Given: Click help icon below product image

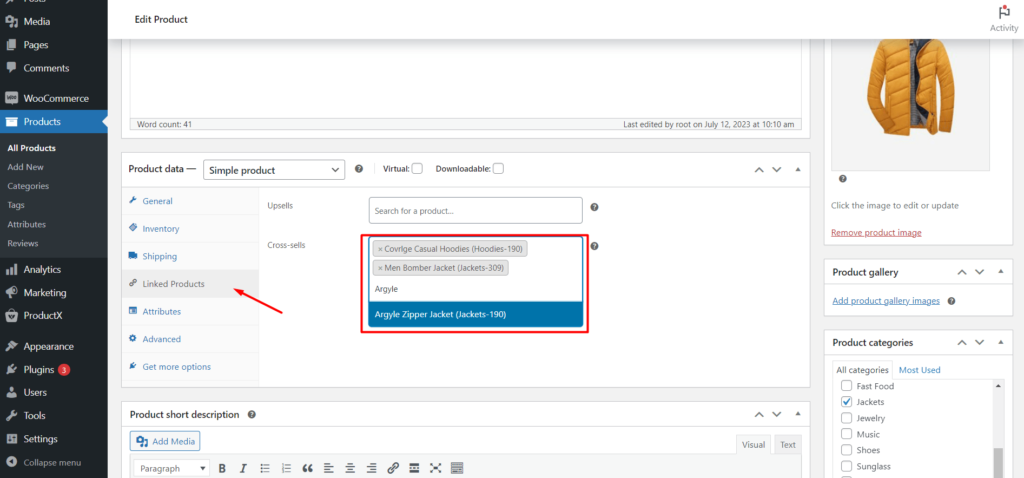Looking at the screenshot, I should pyautogui.click(x=842, y=178).
